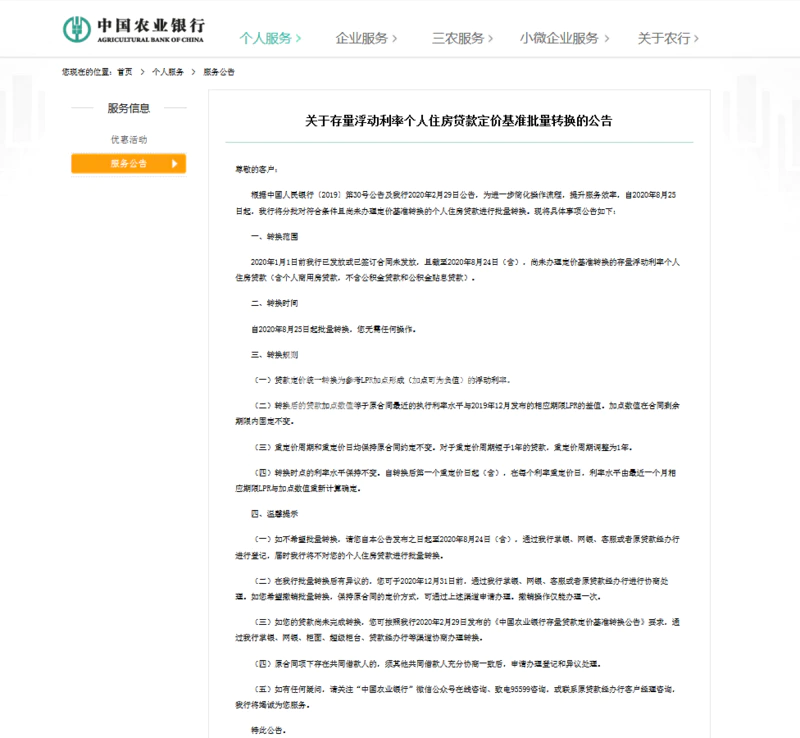
Task: Click the breadcrumb label 您现在的位置
Action: click(x=87, y=72)
